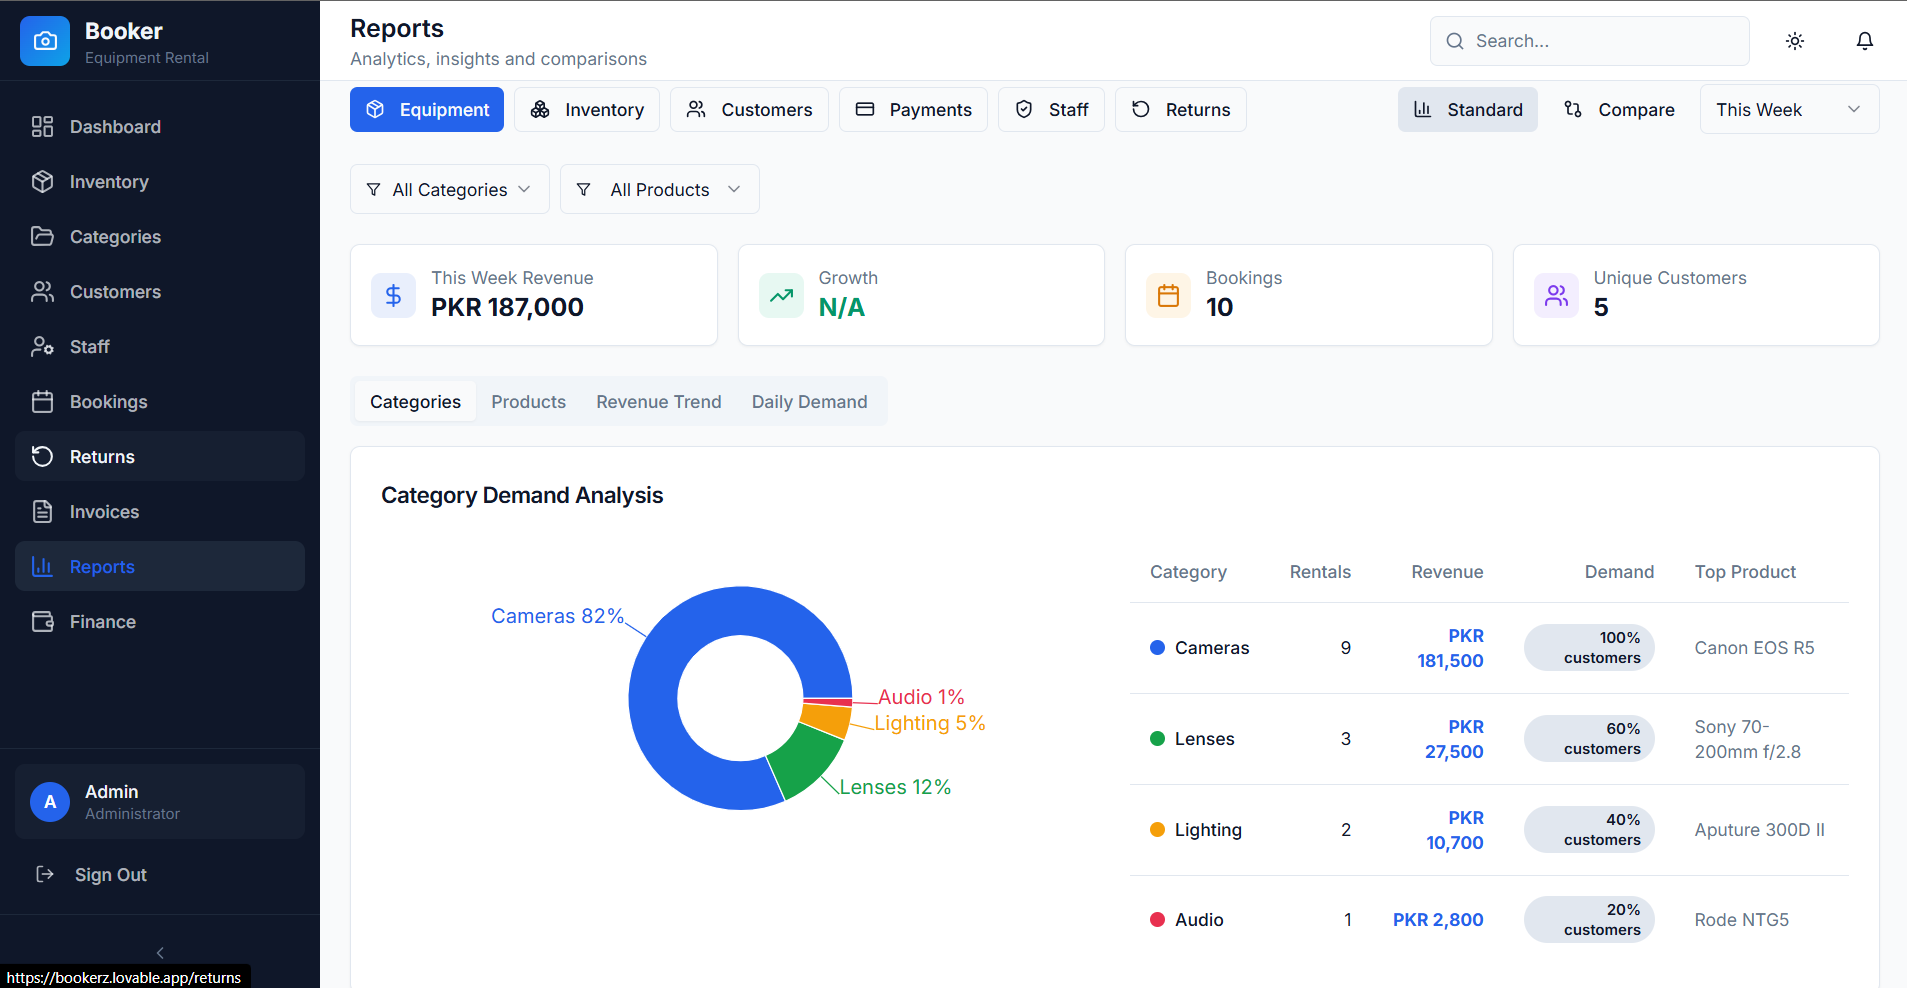Collapse the sidebar with the chevron
Viewport: 1907px width, 988px height.
[160, 953]
